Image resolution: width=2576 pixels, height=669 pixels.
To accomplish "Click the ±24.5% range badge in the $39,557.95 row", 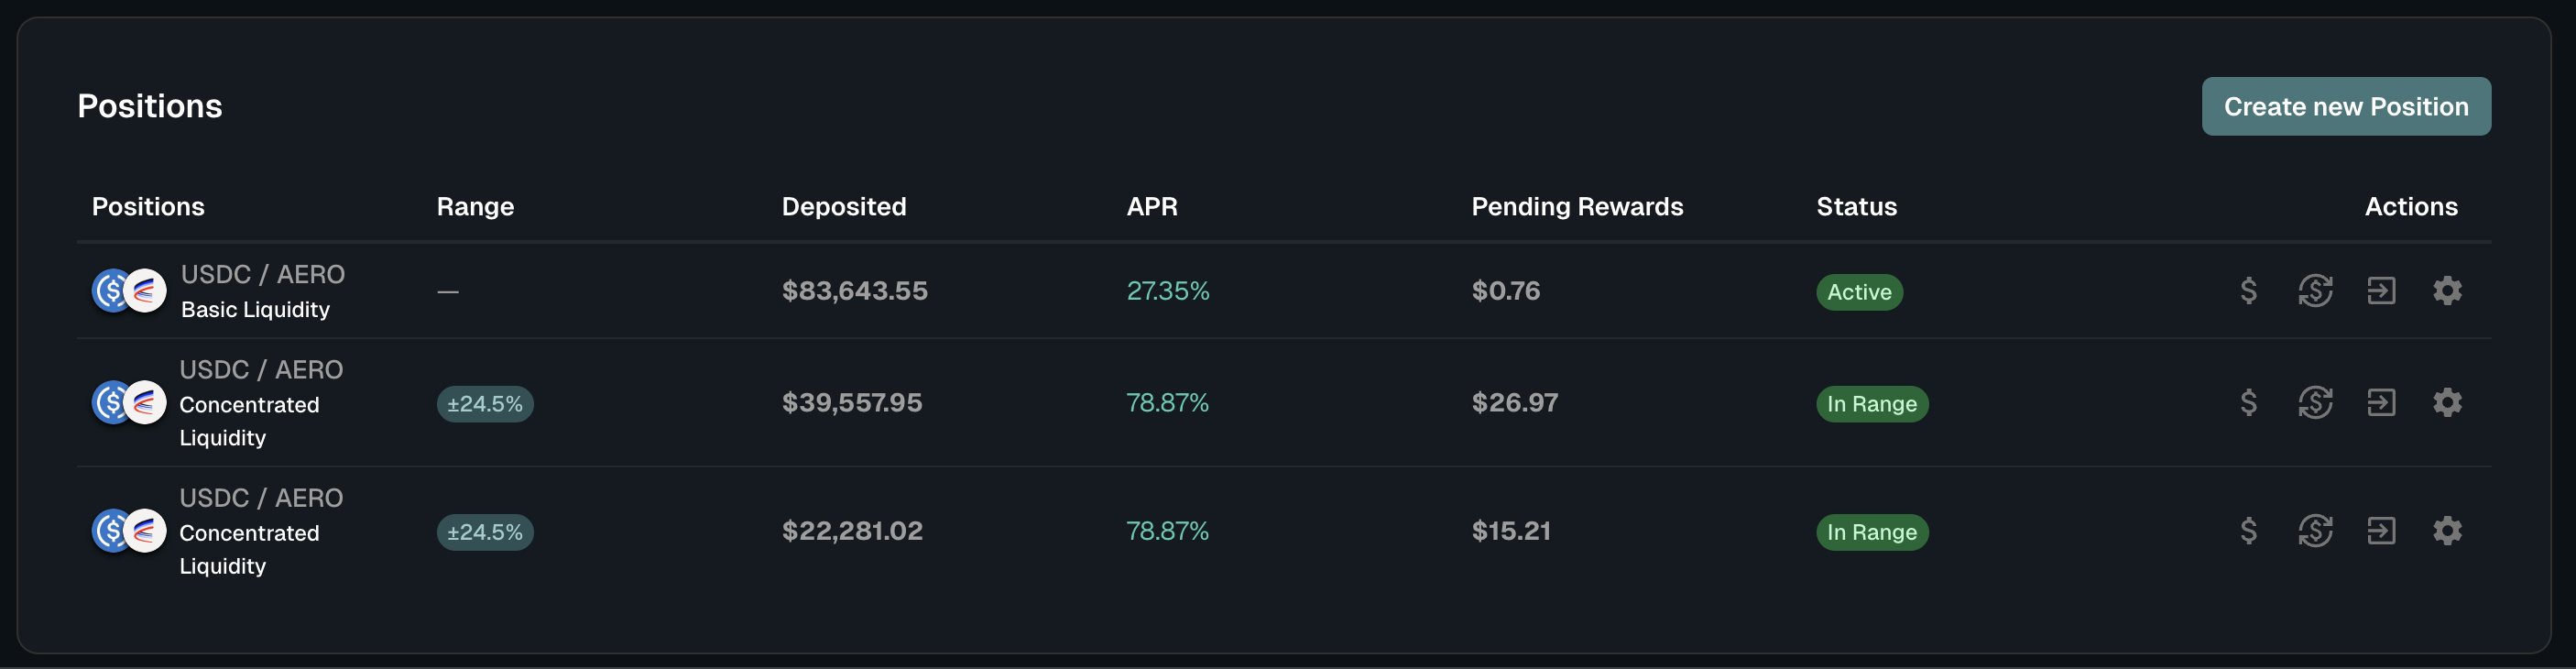I will (485, 404).
